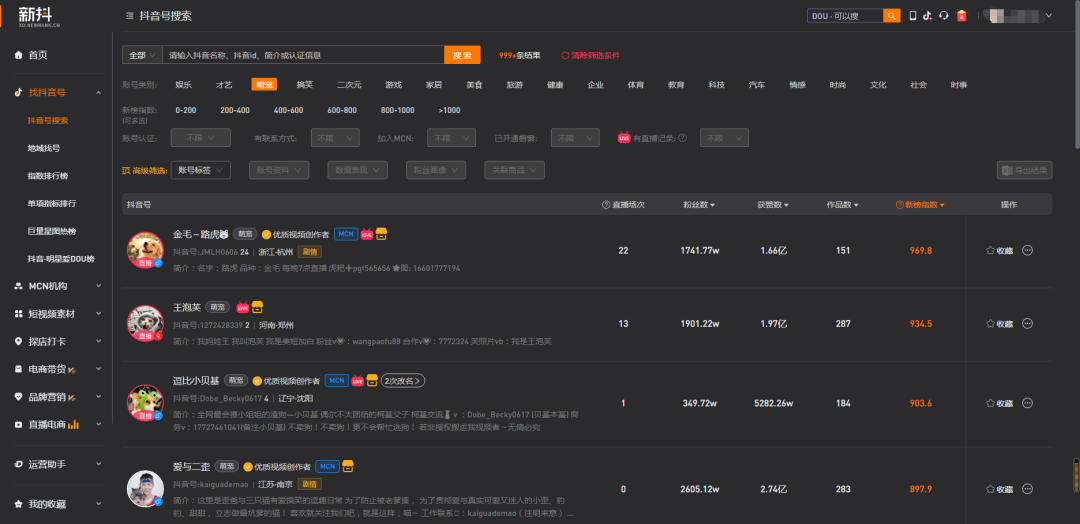Click the help icon beside 新榜指数 column
This screenshot has height=524, width=1080.
click(x=900, y=205)
